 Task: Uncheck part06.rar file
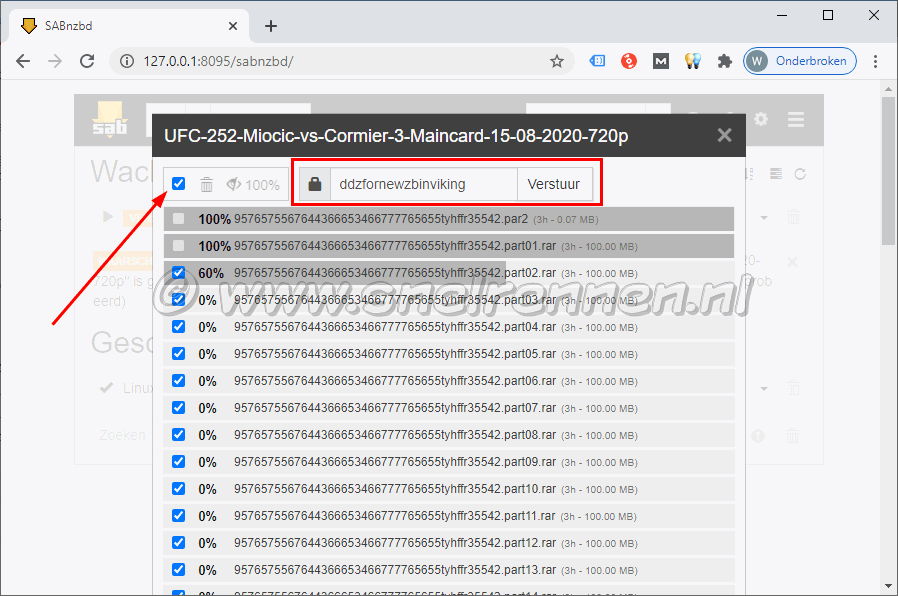coord(179,381)
